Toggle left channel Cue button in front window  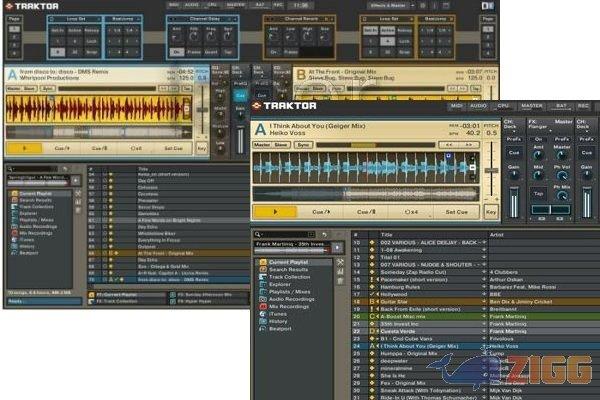pos(514,153)
